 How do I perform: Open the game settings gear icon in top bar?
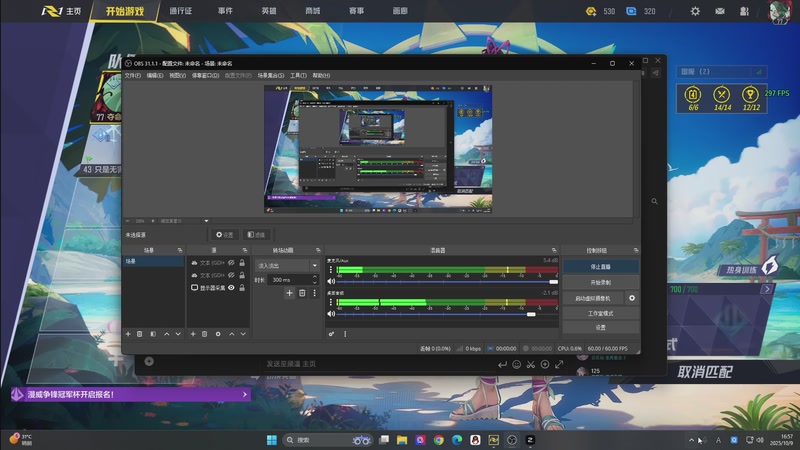(696, 11)
